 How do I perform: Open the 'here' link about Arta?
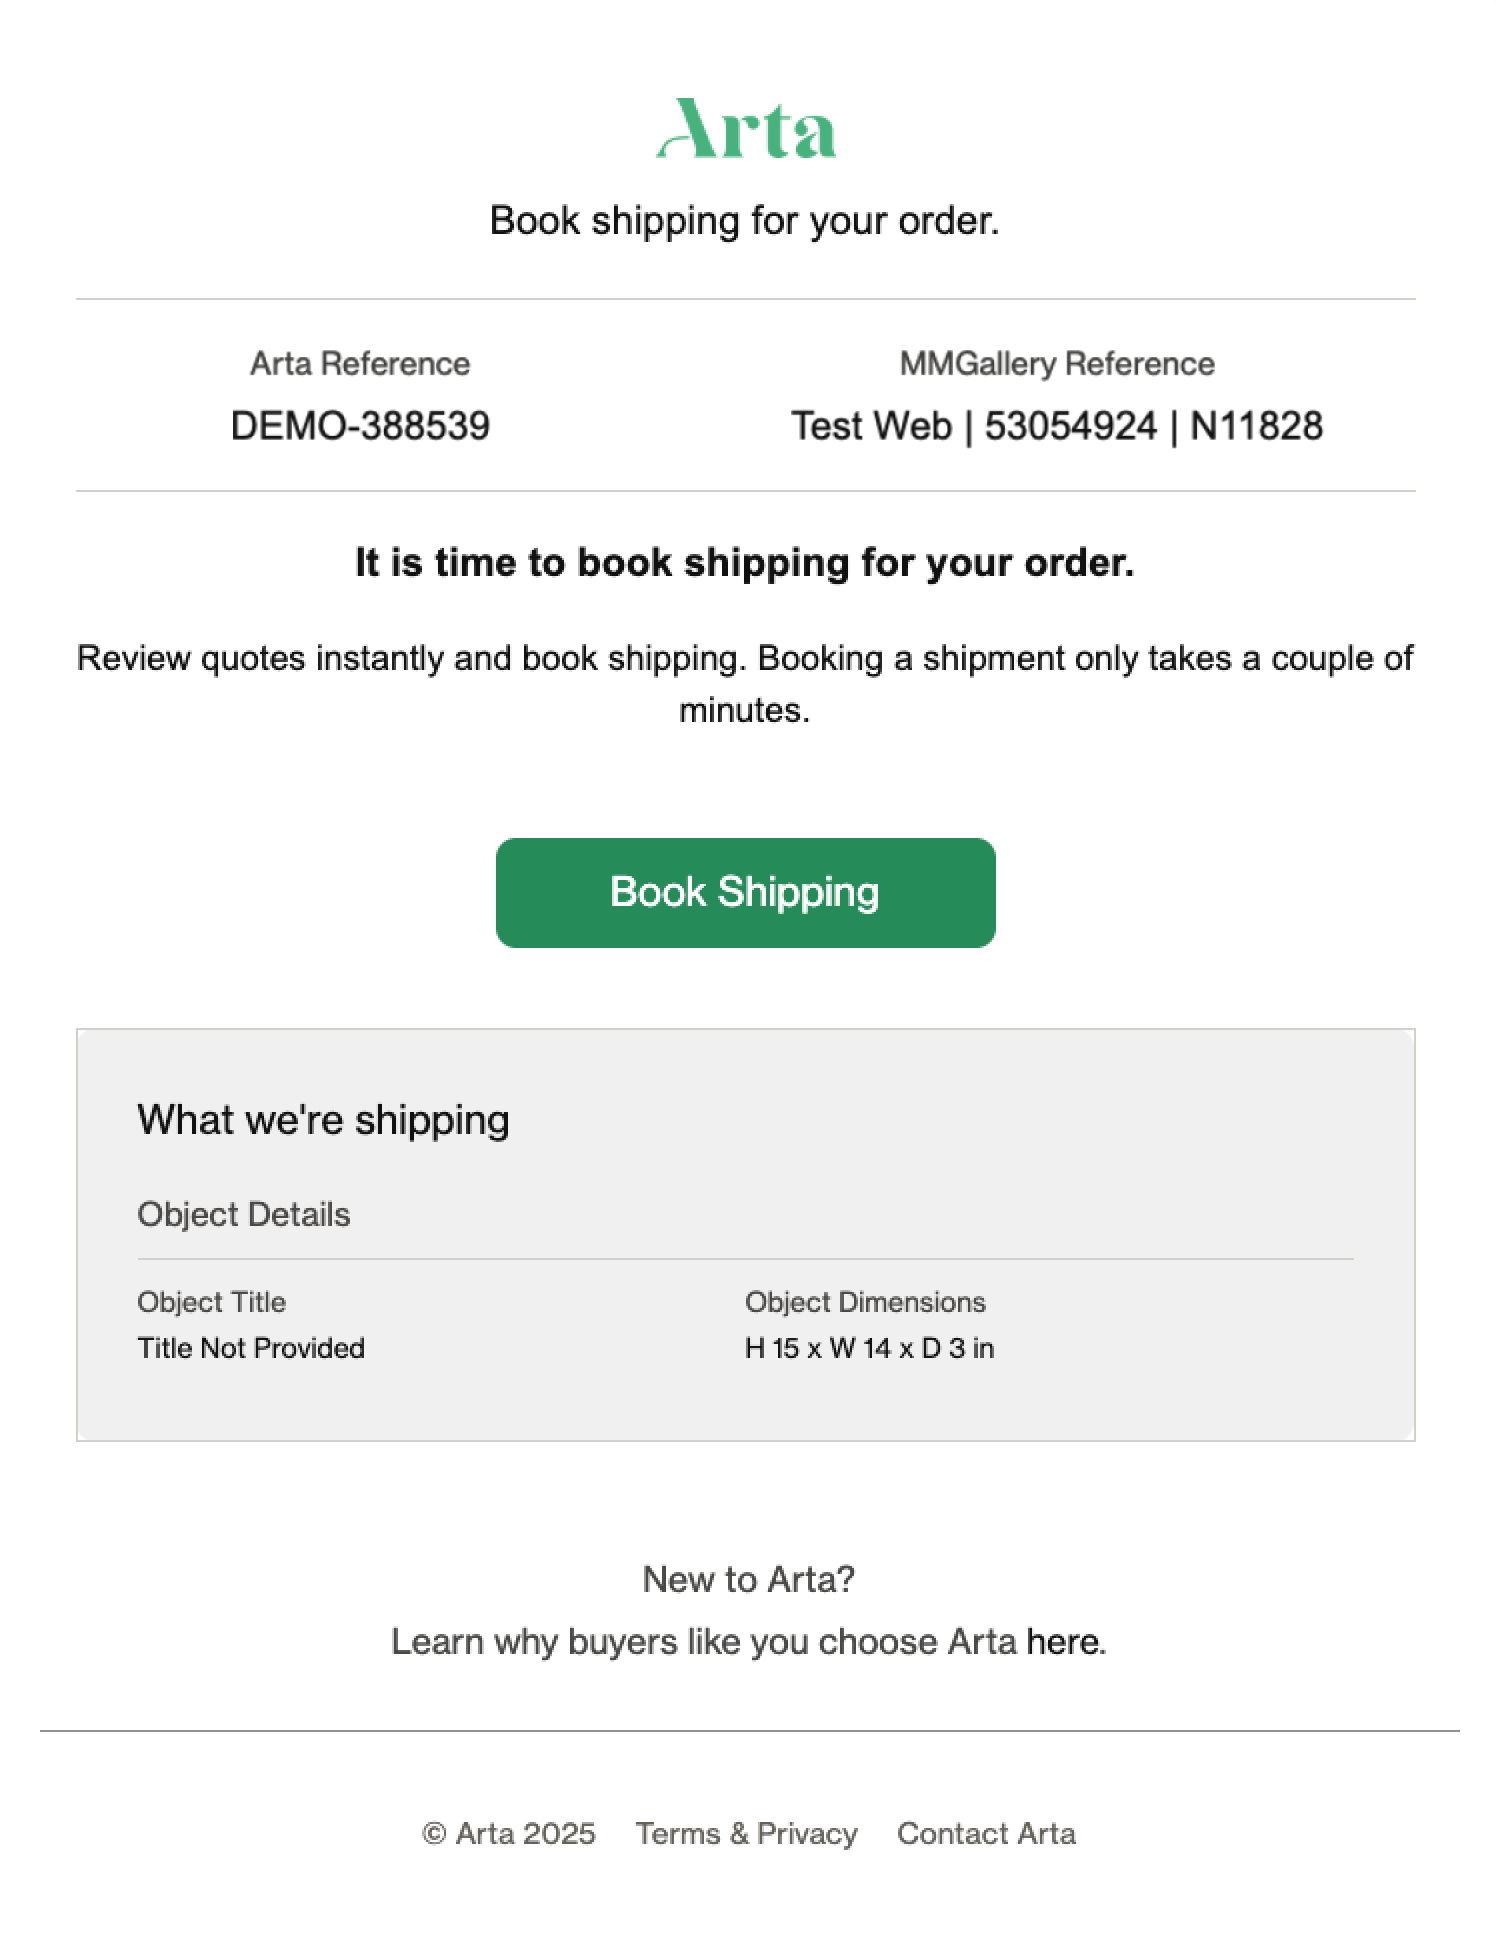pos(1063,1642)
